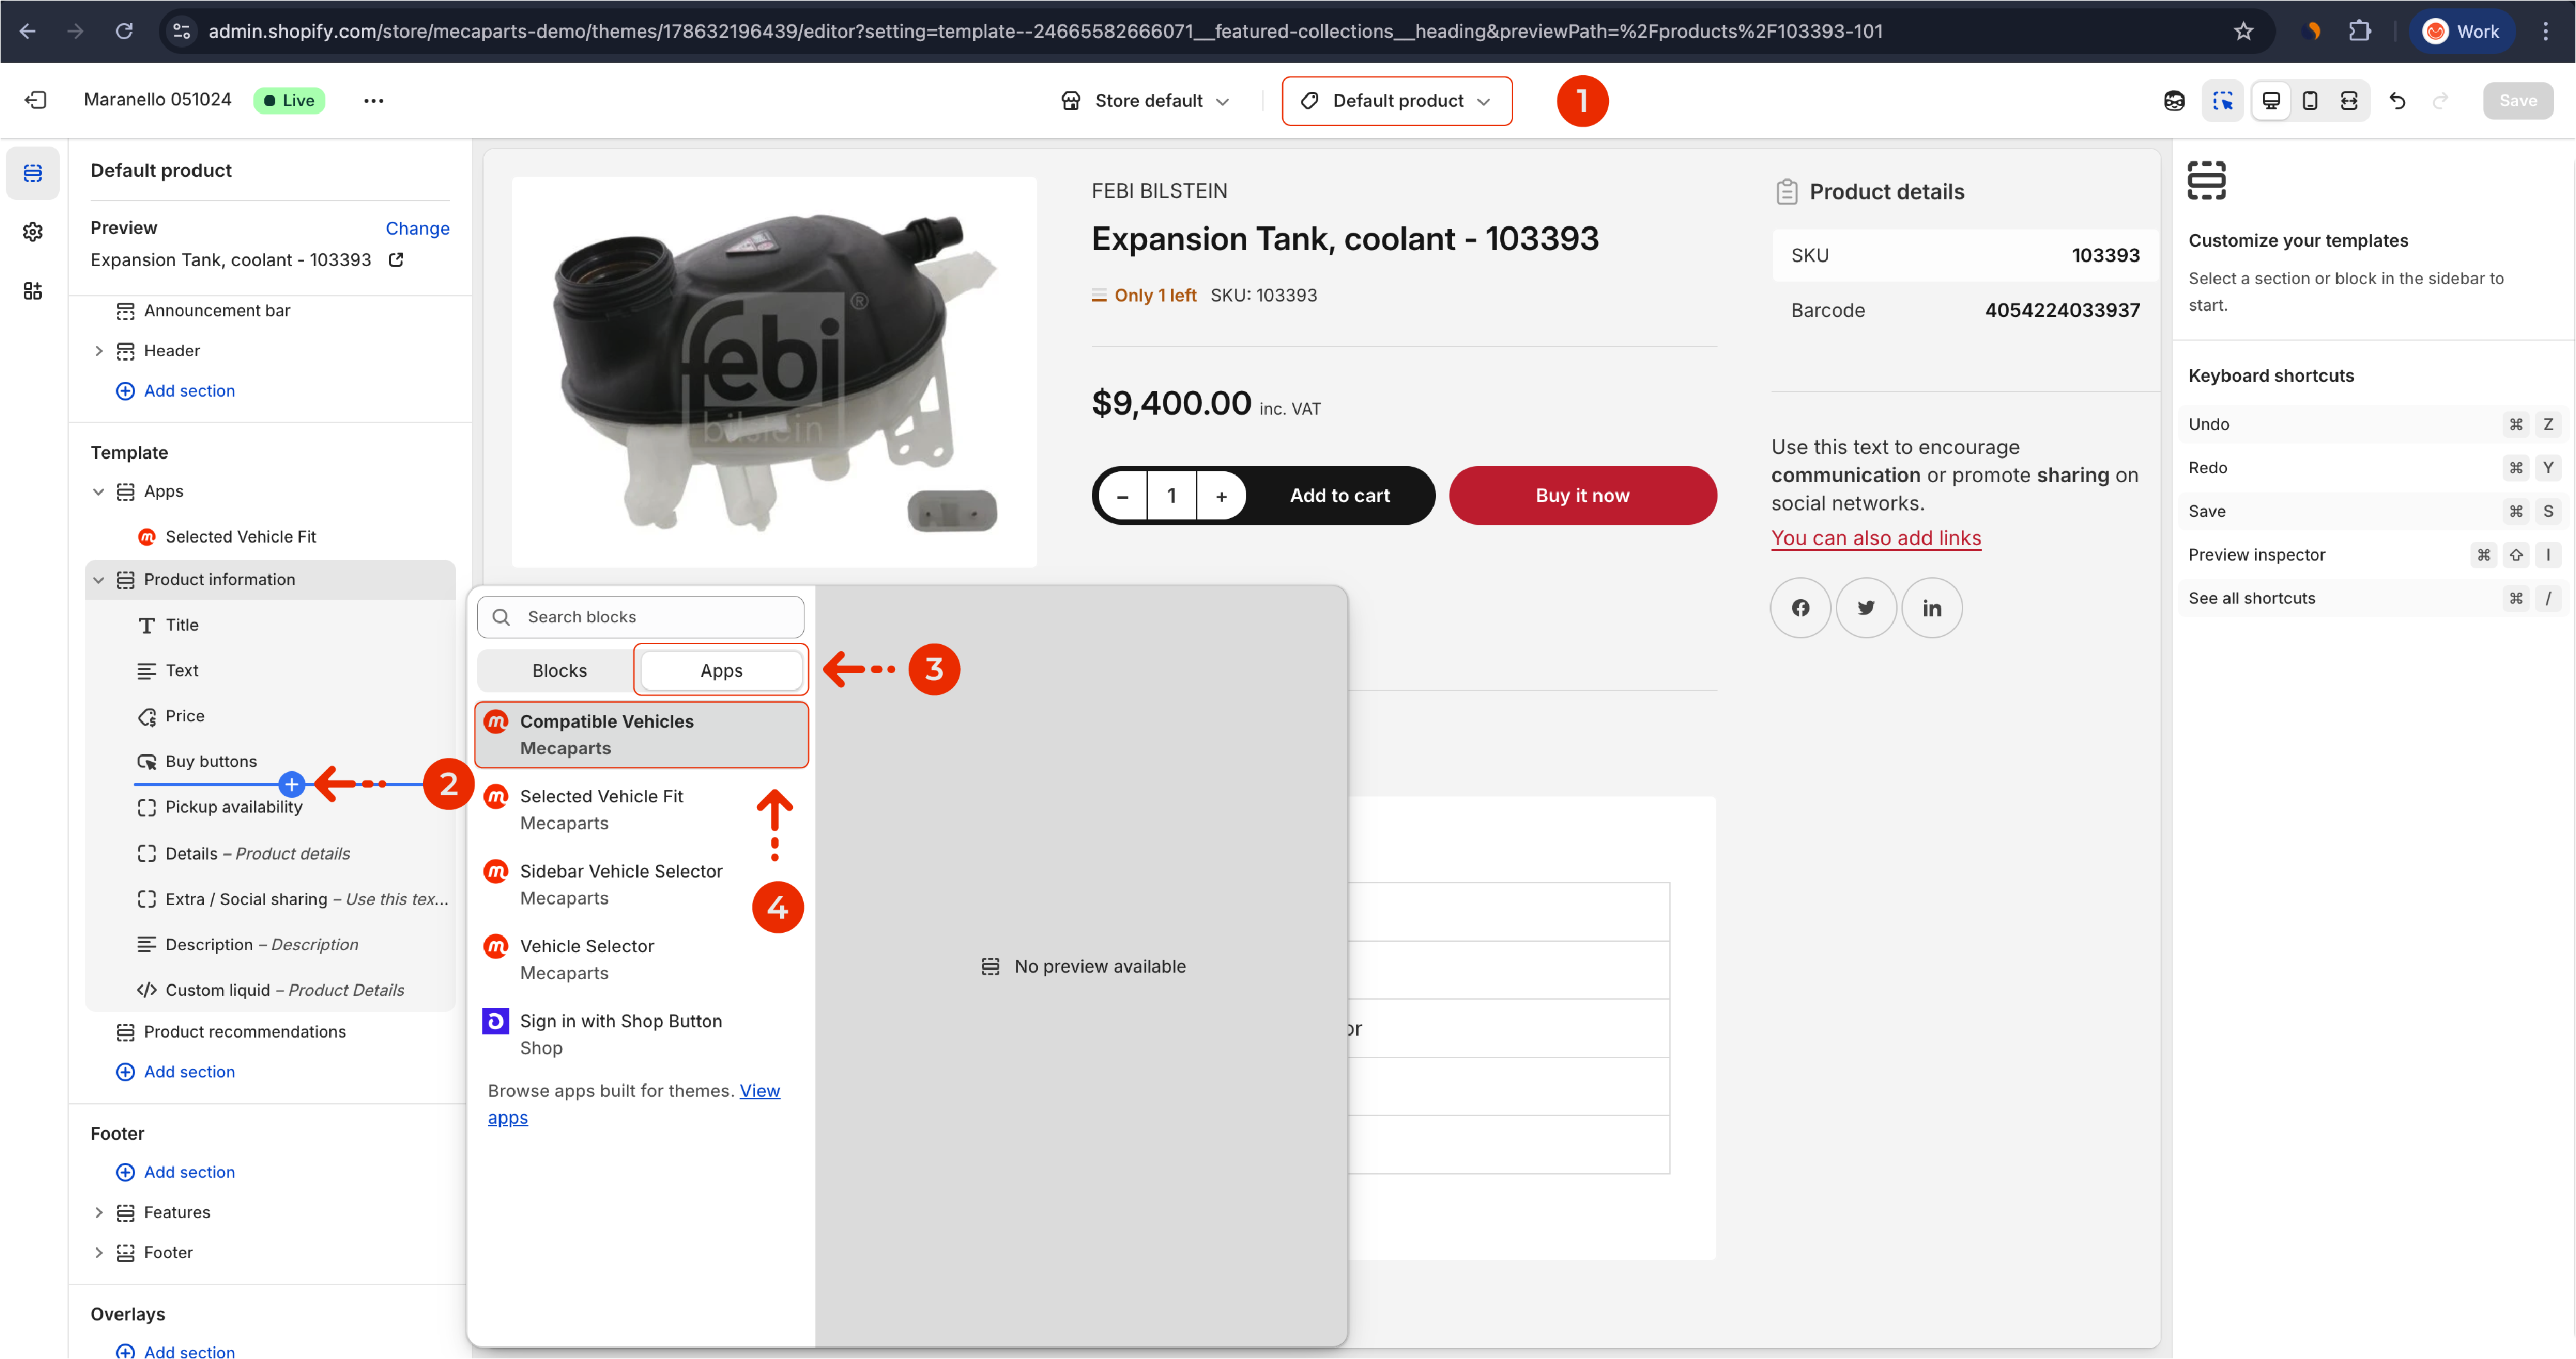The width and height of the screenshot is (2576, 1359).
Task: Switch to fullscreen preview icon
Action: (2349, 100)
